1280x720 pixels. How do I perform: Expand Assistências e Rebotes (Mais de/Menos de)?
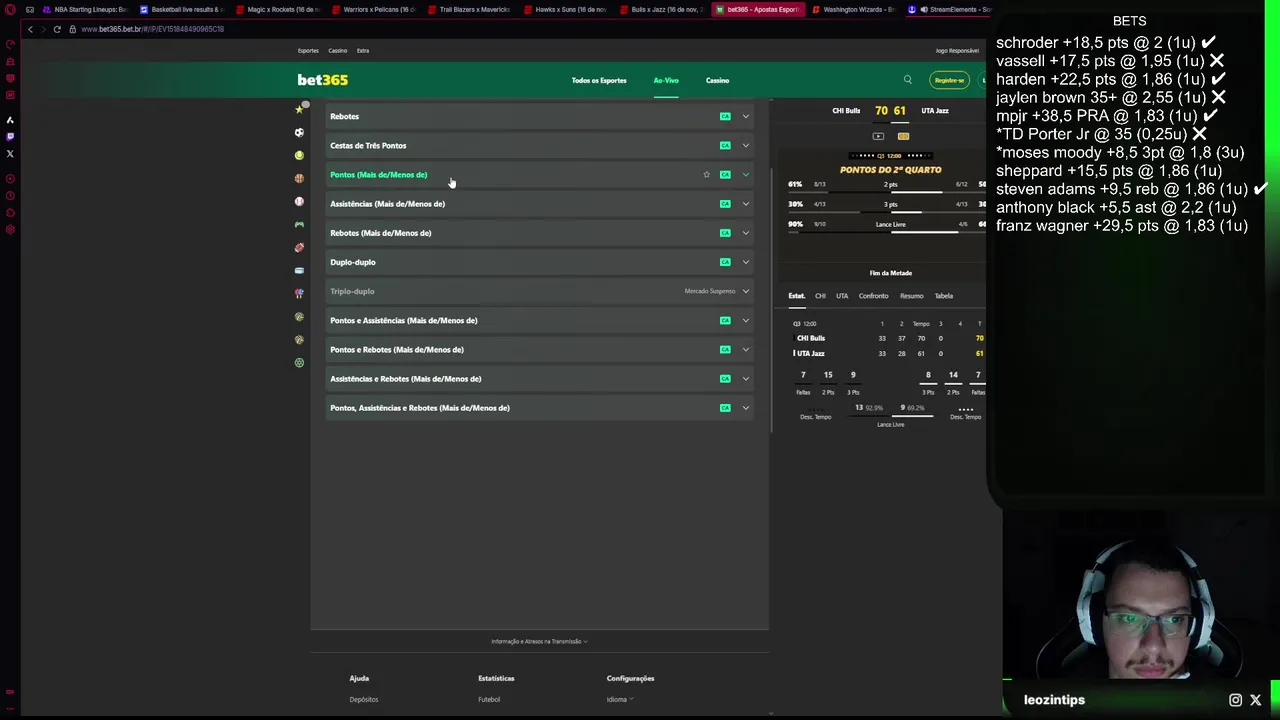(x=540, y=378)
